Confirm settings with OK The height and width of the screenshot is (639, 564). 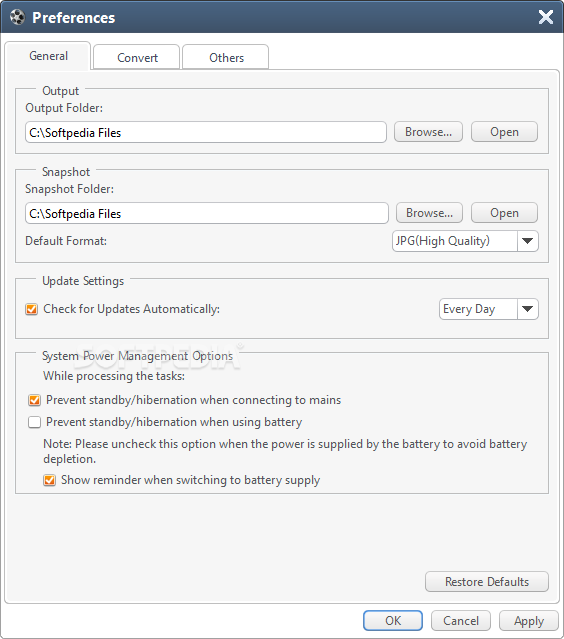coord(393,620)
